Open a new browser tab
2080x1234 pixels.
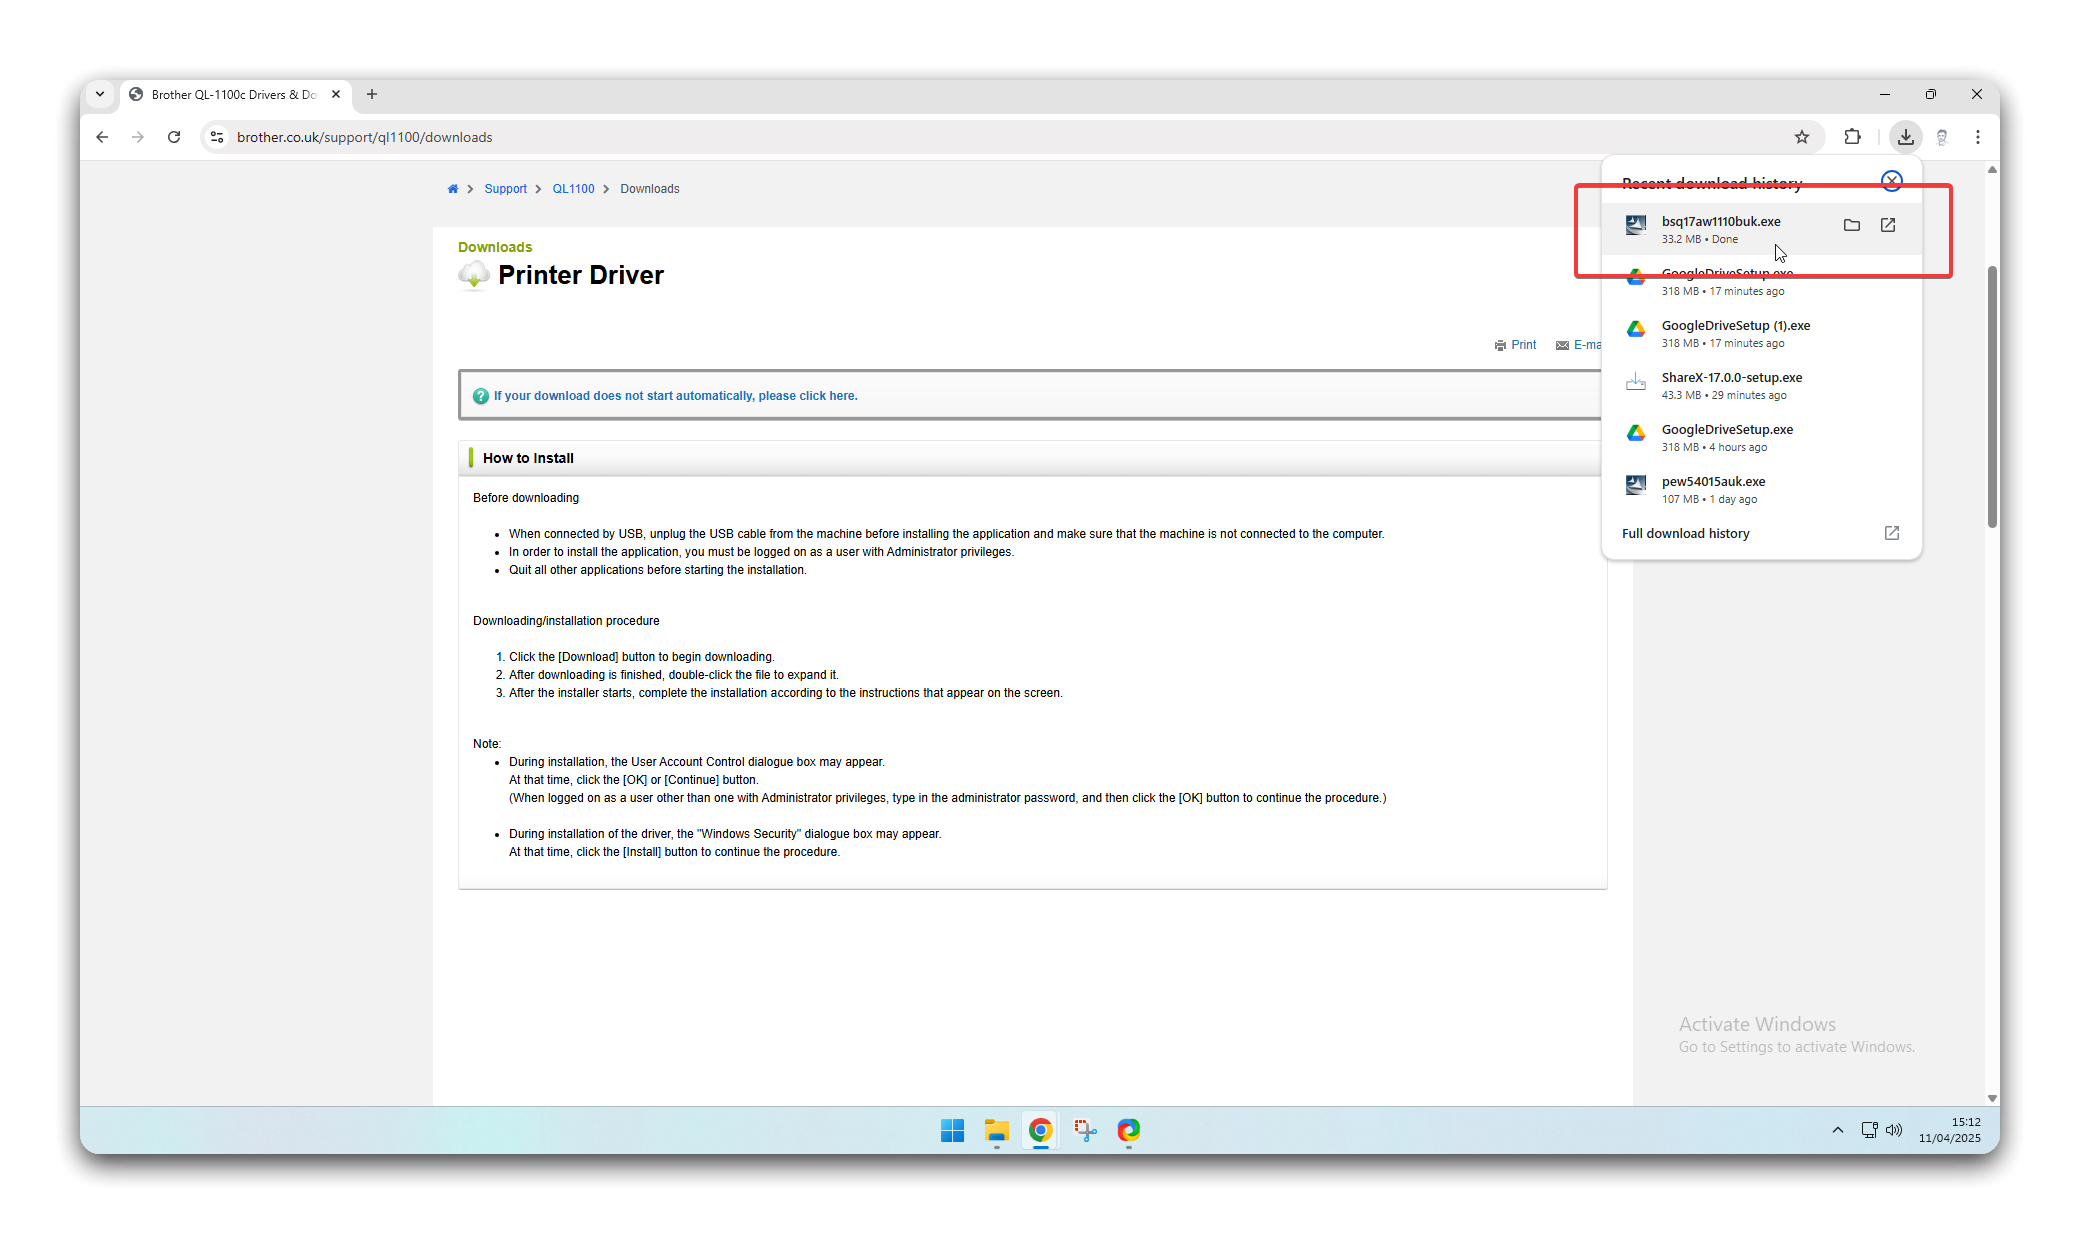click(x=372, y=94)
